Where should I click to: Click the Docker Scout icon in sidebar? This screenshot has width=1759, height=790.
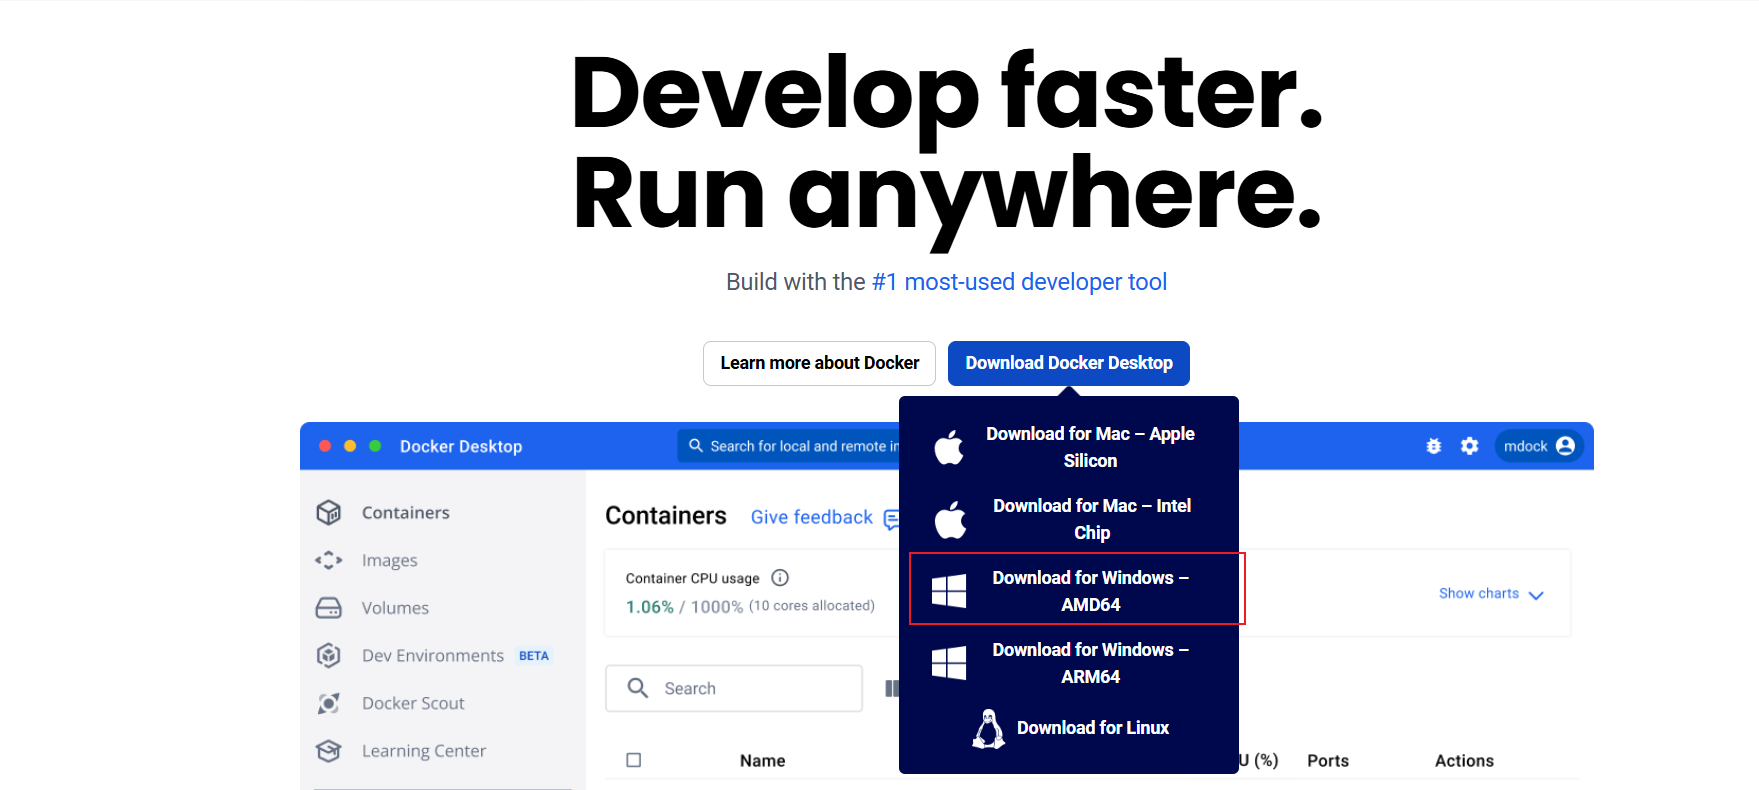coord(329,703)
